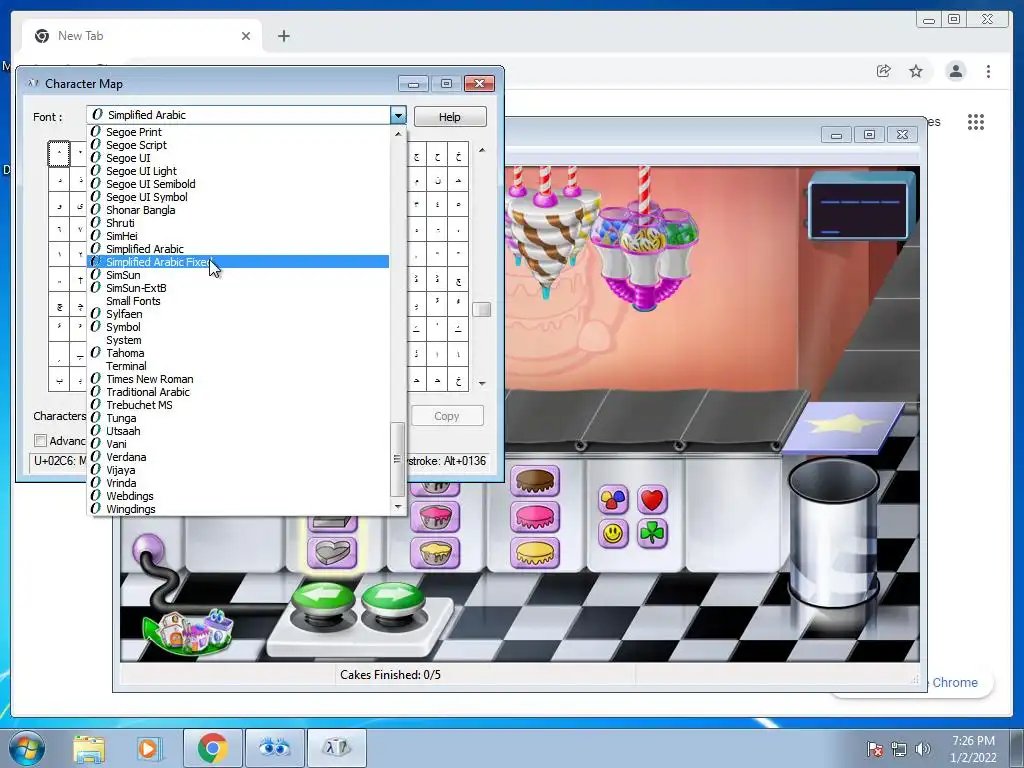Select the jelly beans decoration button
Image resolution: width=1024 pixels, height=768 pixels.
613,500
